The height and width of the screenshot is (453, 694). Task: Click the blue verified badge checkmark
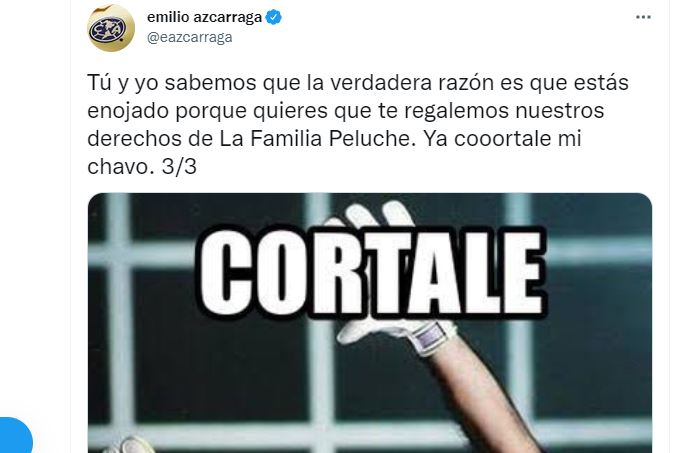coord(274,17)
